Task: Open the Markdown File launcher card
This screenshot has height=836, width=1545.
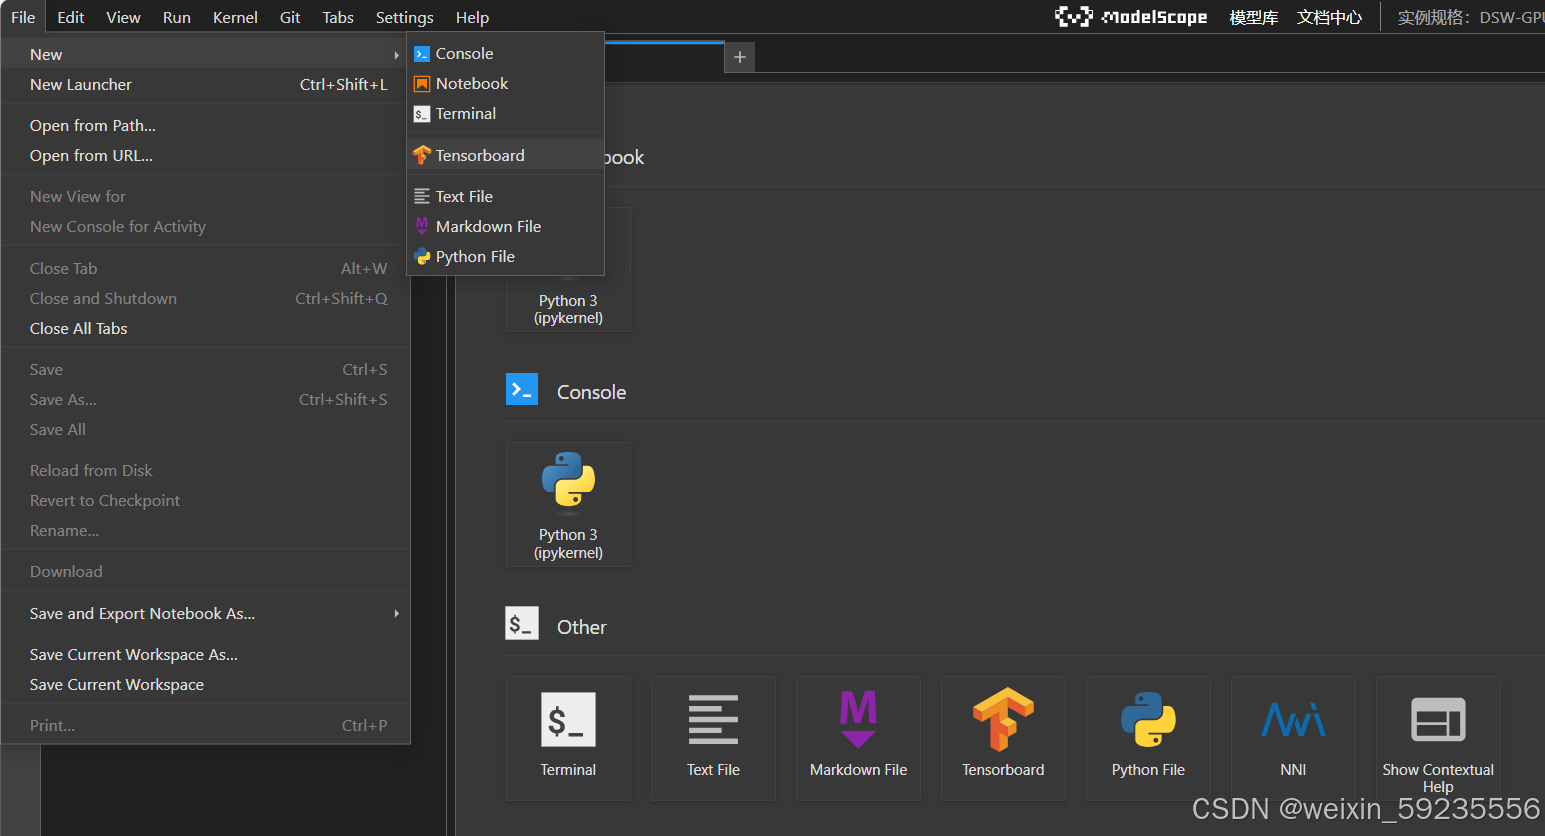Action: (858, 737)
